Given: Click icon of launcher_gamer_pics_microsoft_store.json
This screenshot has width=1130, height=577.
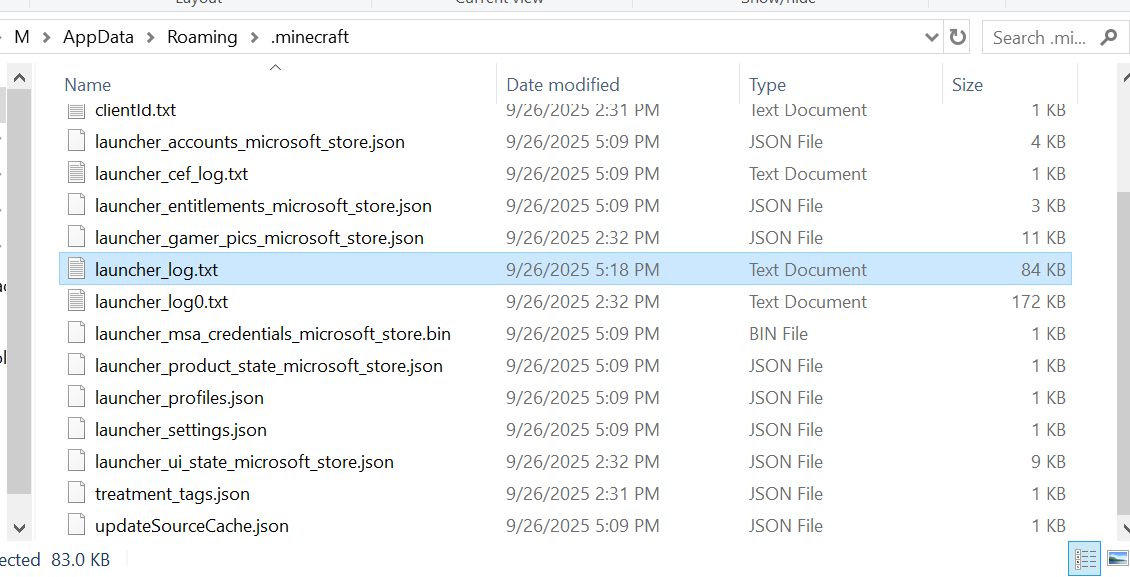Looking at the screenshot, I should pos(76,237).
